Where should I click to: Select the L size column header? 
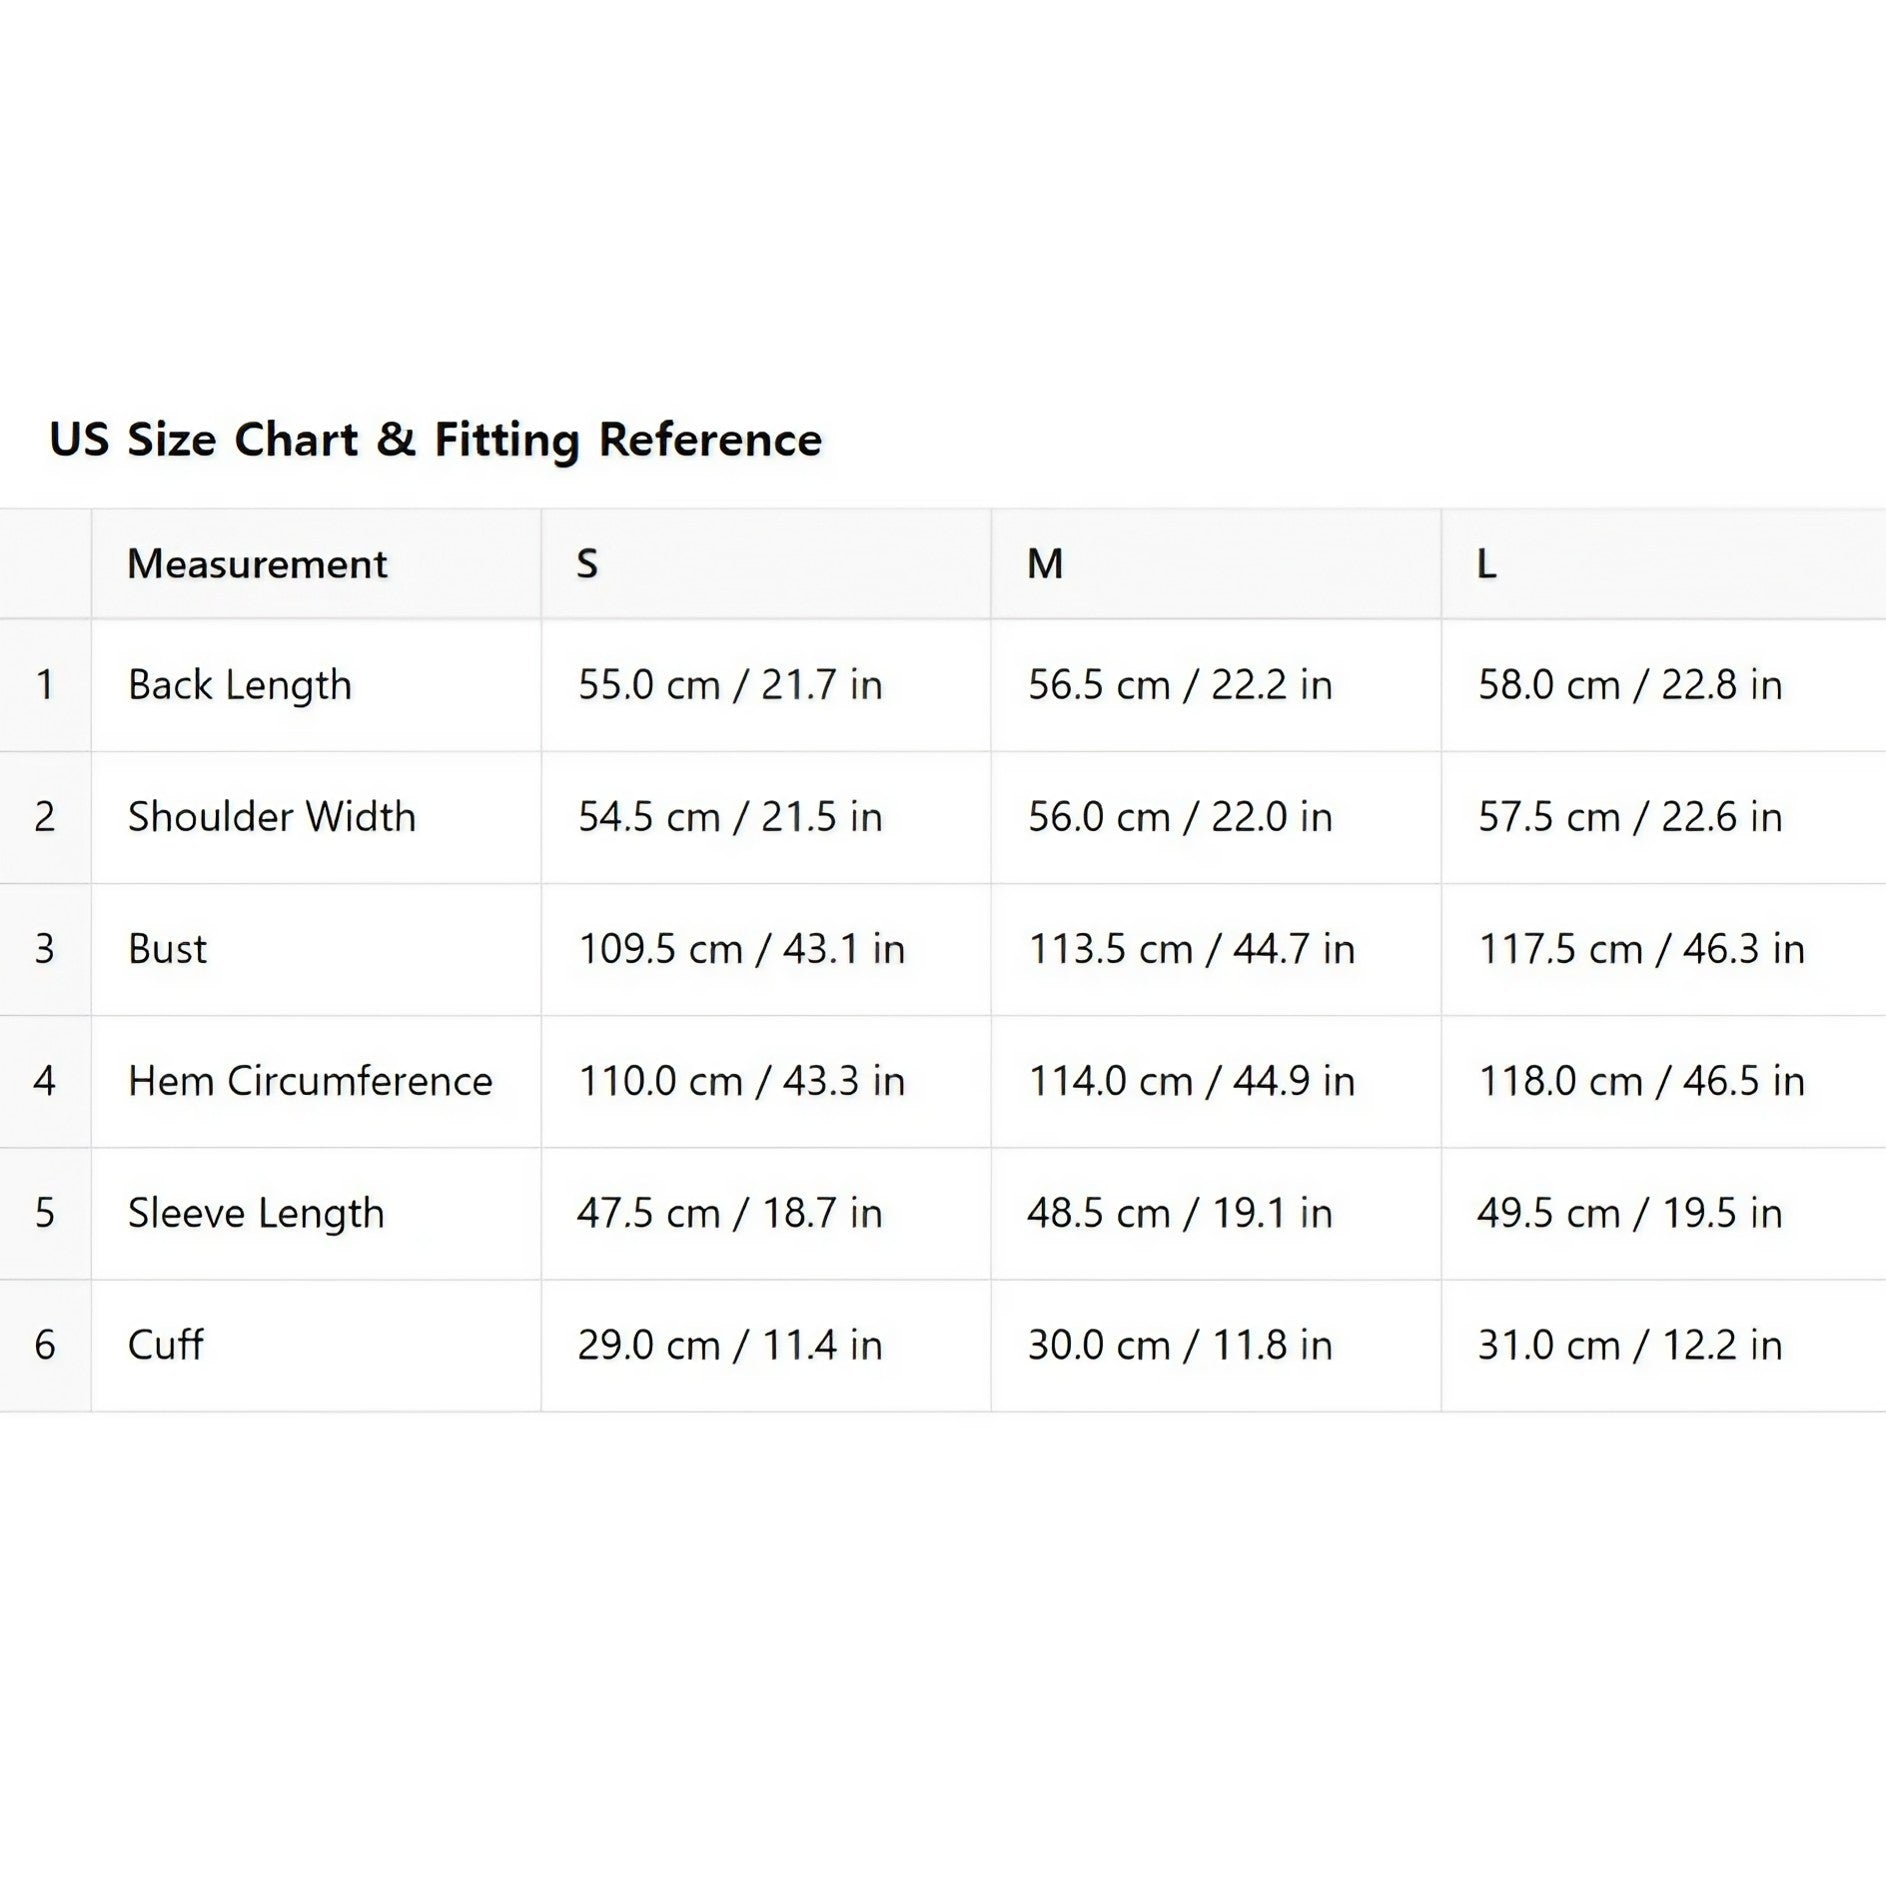(x=1664, y=564)
